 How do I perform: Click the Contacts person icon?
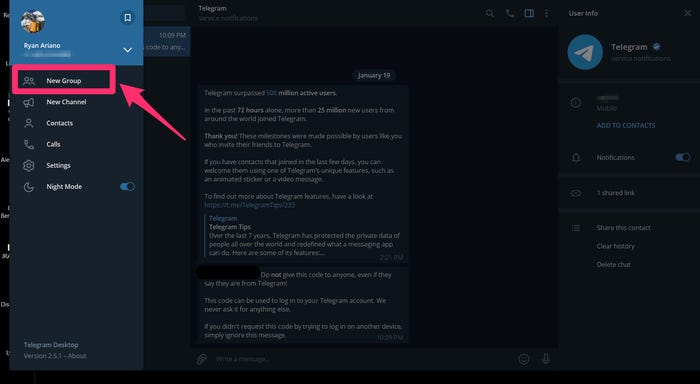click(29, 123)
